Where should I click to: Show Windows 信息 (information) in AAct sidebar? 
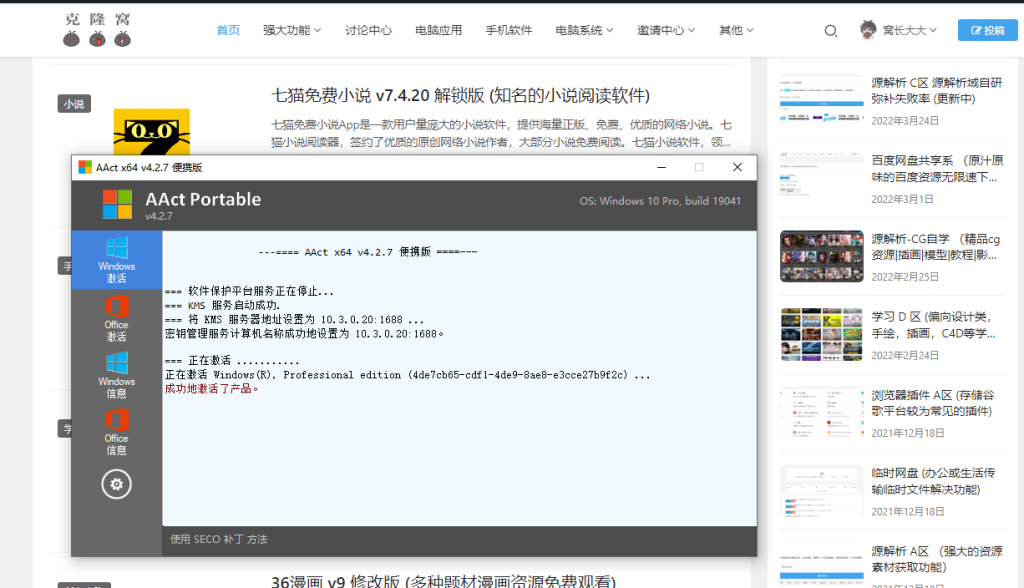click(116, 375)
